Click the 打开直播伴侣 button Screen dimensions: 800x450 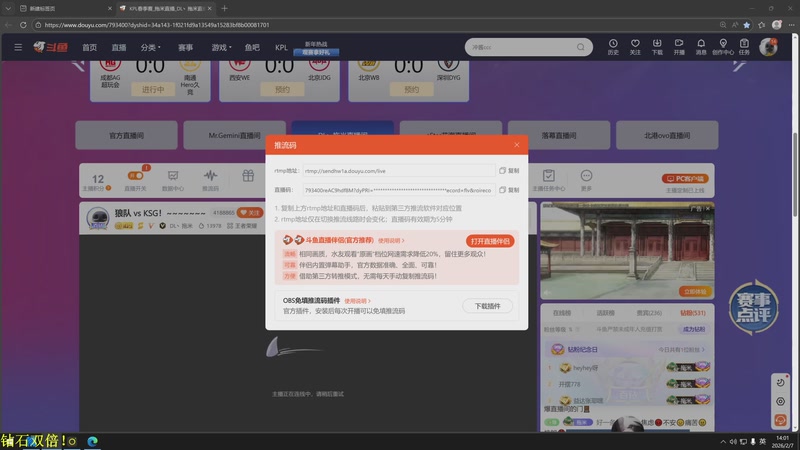click(490, 241)
